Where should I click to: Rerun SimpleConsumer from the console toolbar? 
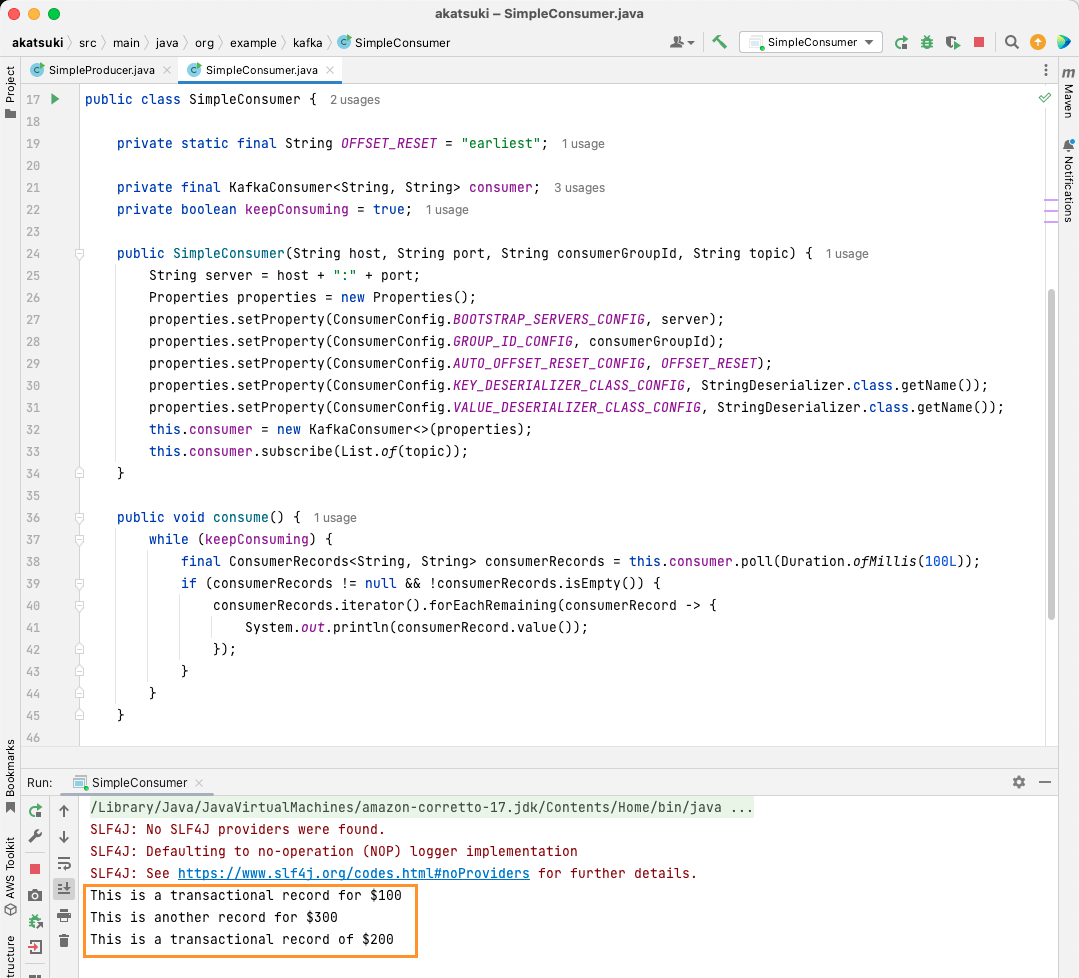click(36, 811)
